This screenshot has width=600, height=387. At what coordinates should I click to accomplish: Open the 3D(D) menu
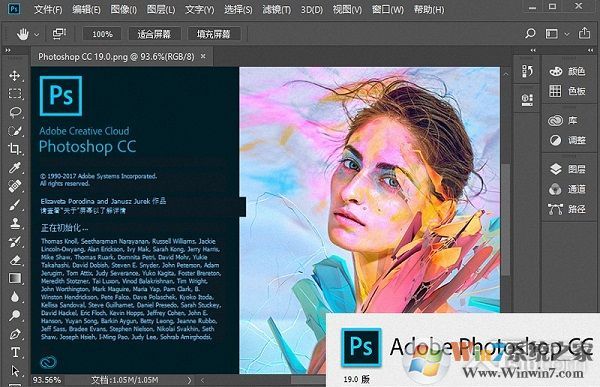point(311,9)
